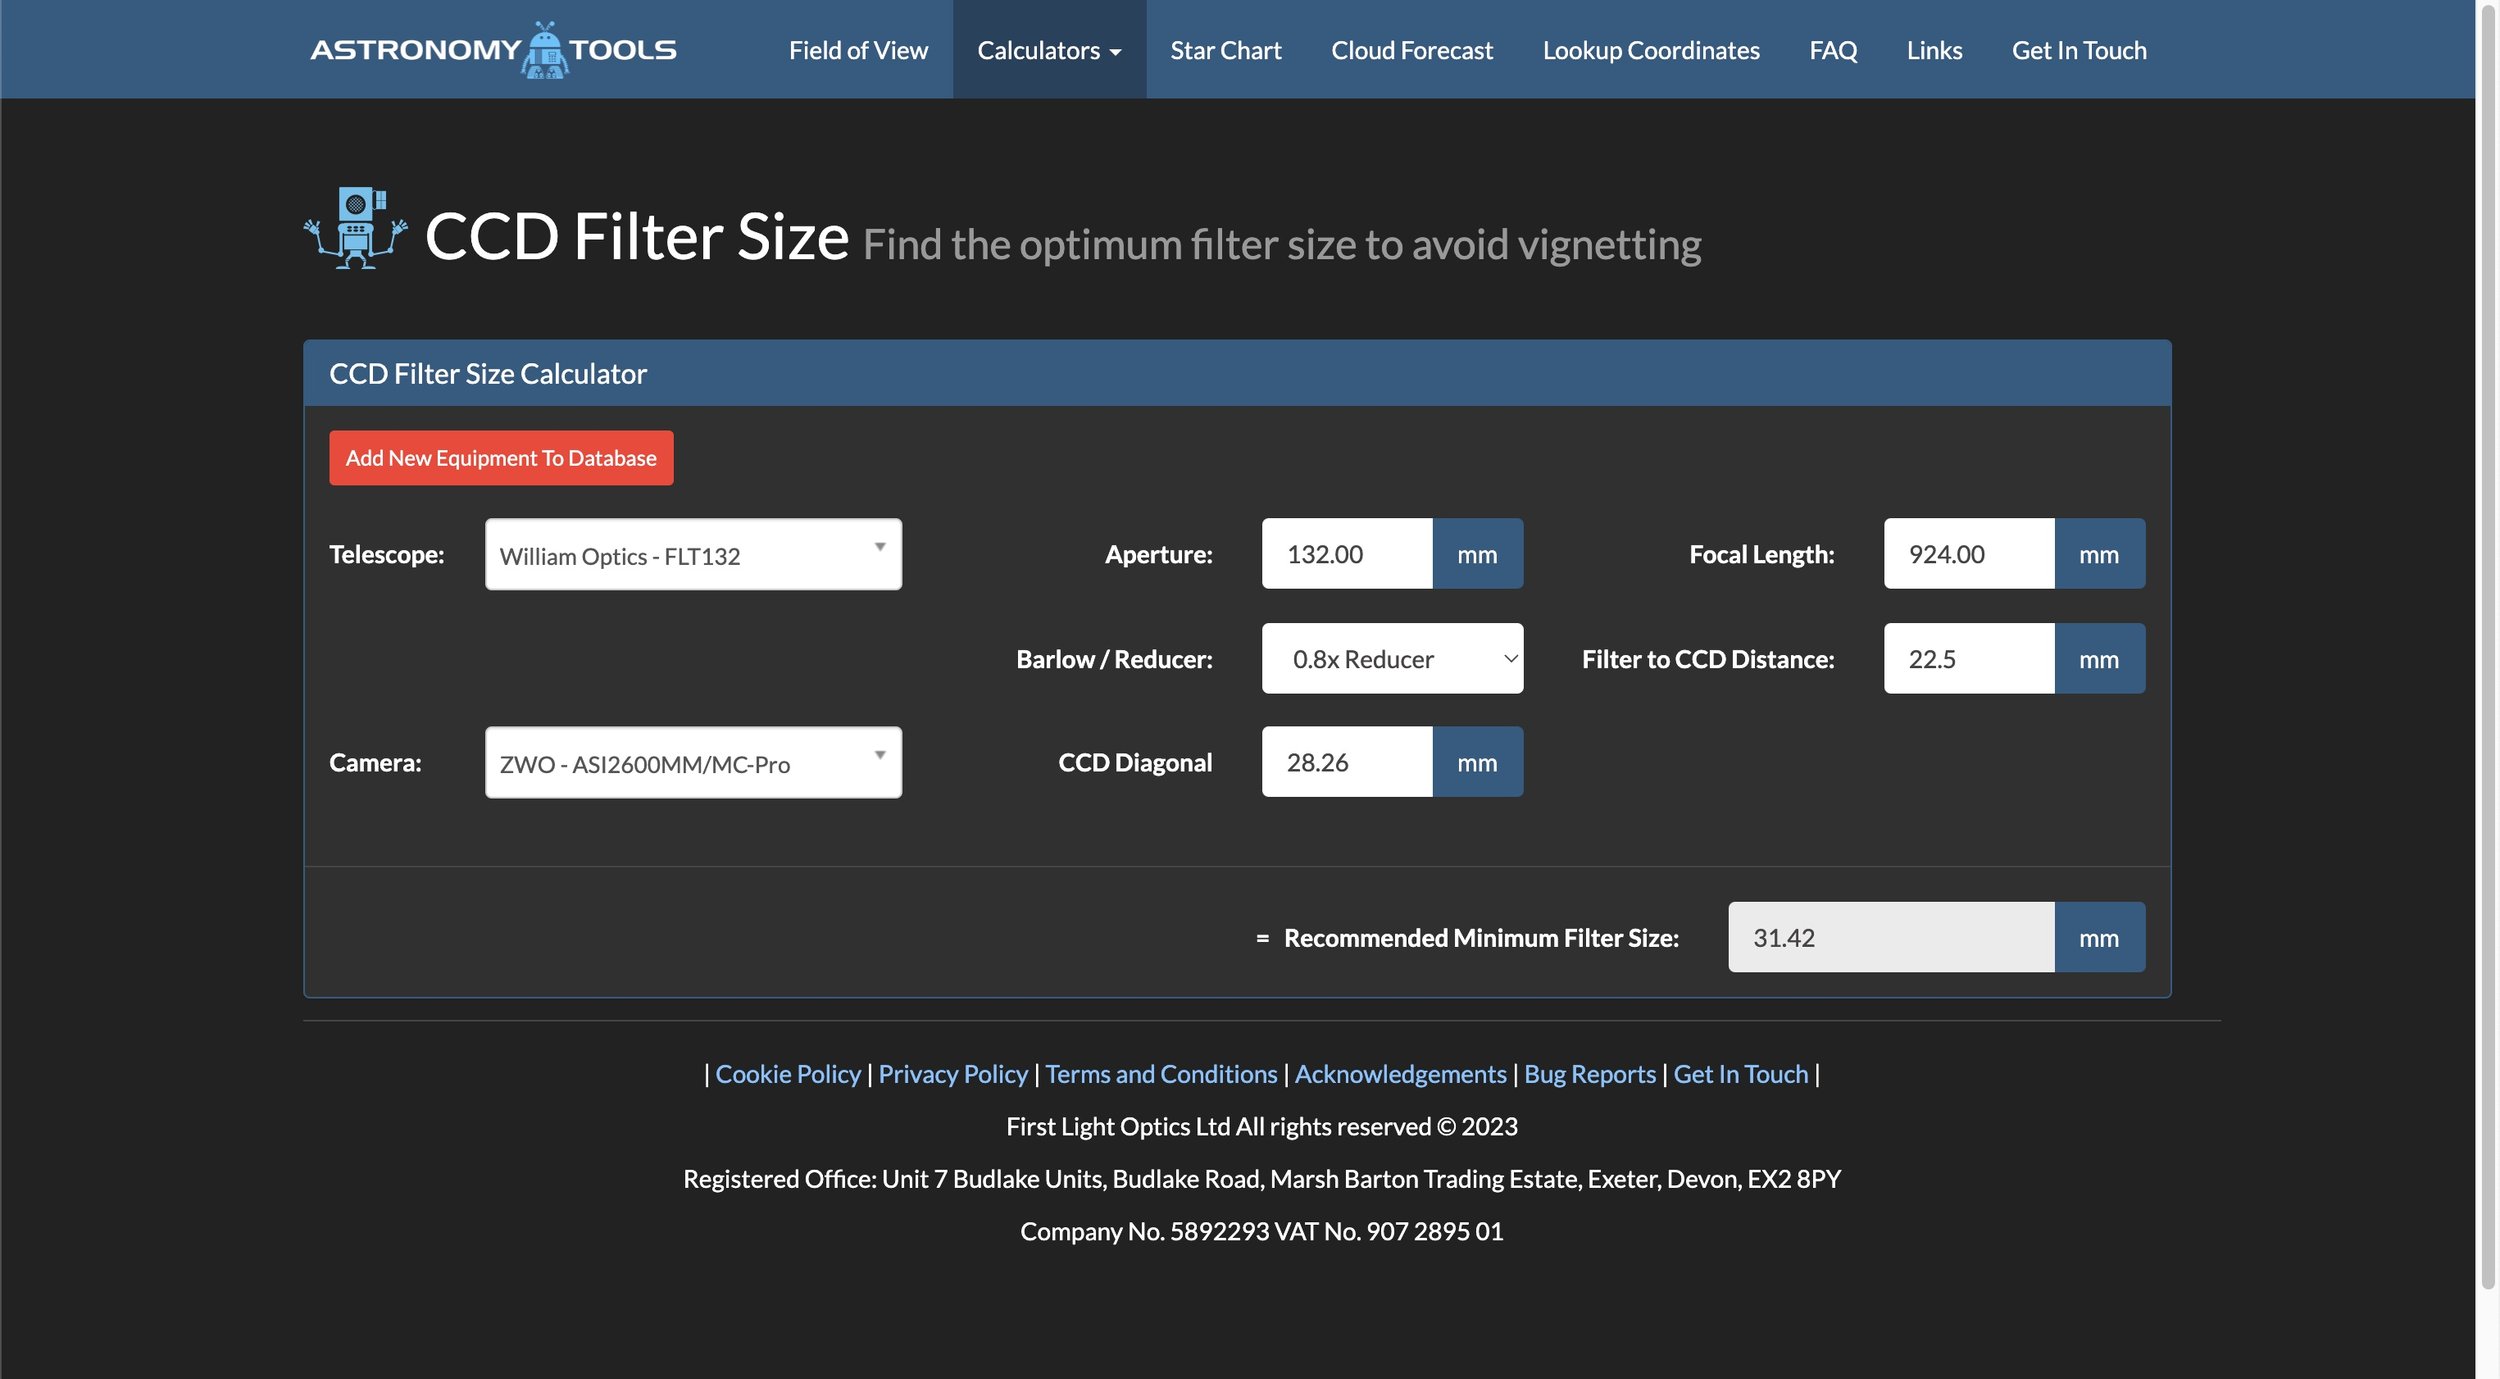
Task: Click the mm unit next to Aperture
Action: coord(1478,553)
